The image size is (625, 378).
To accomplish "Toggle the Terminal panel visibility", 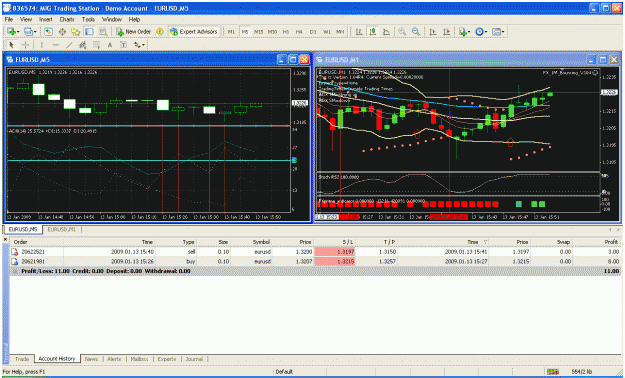I will 89,32.
